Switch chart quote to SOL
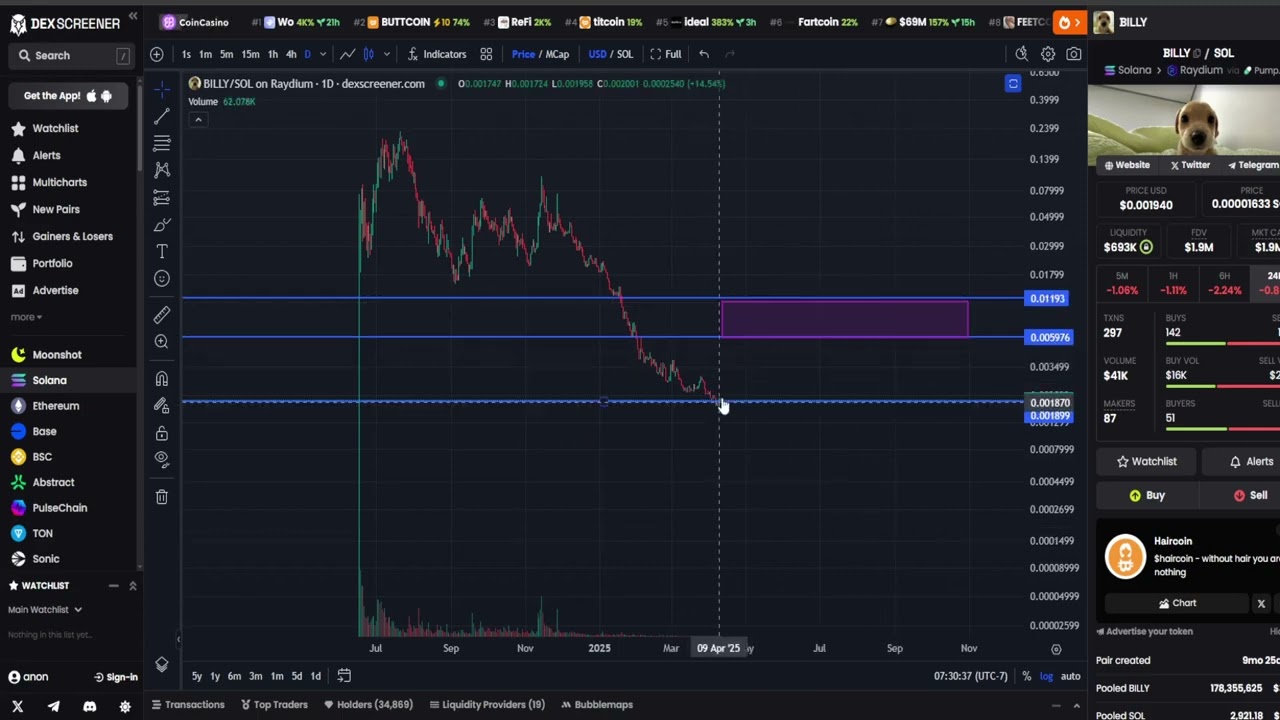The width and height of the screenshot is (1280, 720). coord(625,54)
